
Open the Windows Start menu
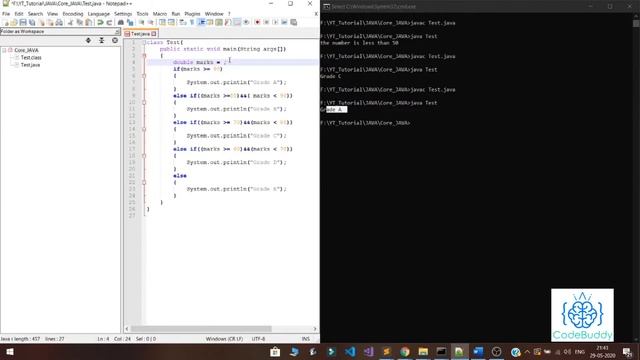coord(9,351)
